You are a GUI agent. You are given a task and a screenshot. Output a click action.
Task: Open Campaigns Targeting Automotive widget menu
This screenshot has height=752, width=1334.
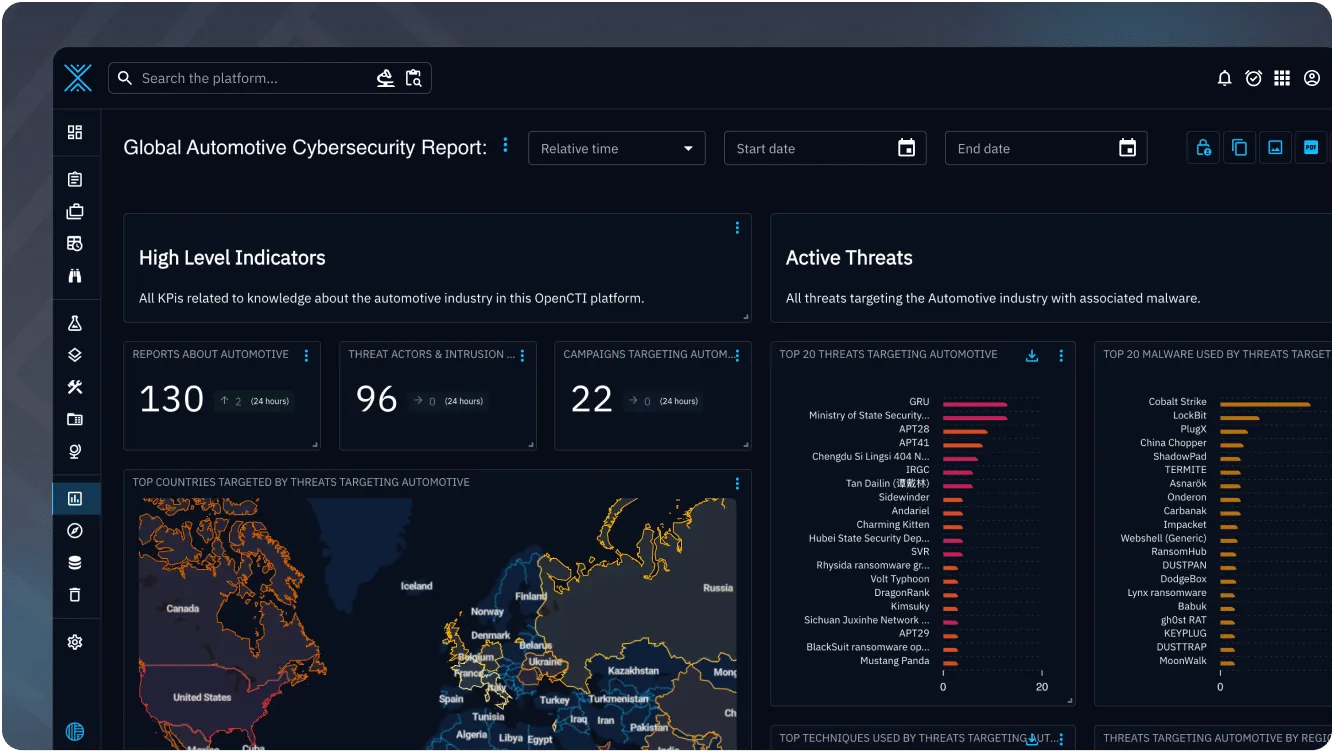tap(737, 355)
